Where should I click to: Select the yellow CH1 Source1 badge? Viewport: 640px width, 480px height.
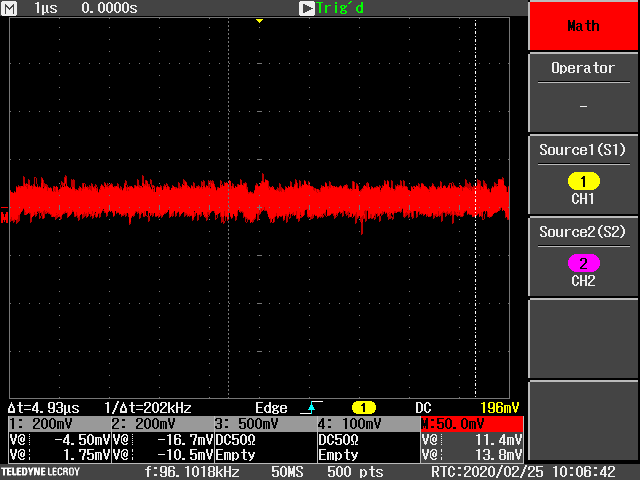(583, 181)
